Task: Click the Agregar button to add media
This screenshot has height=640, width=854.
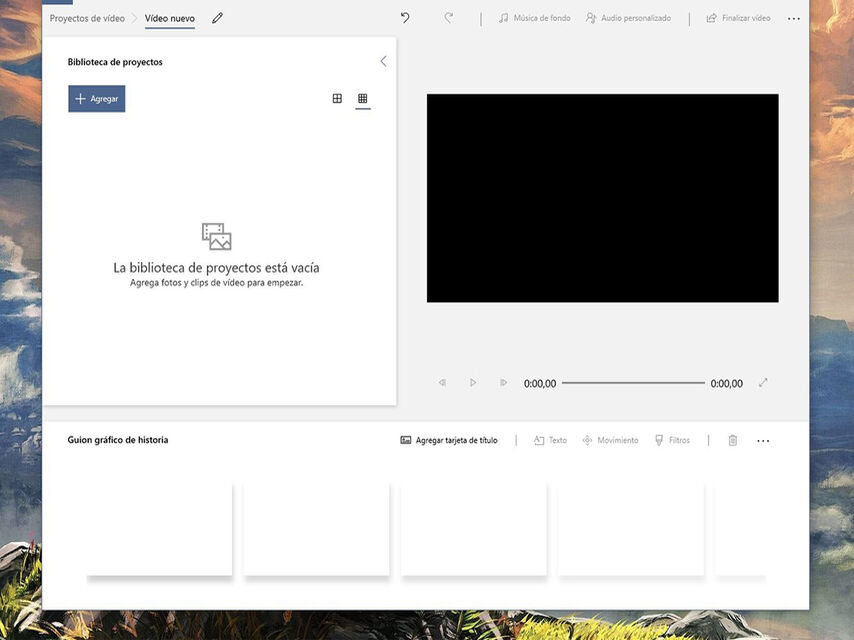Action: tap(96, 98)
